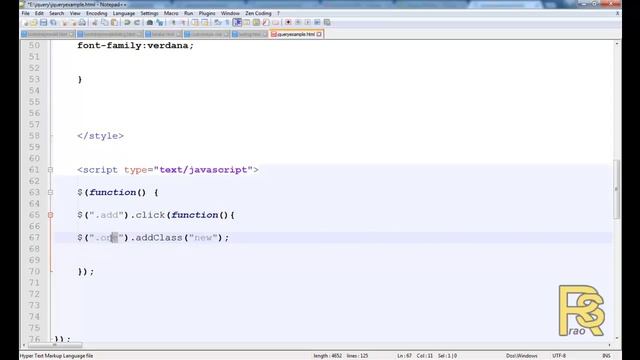Viewport: 640px width, 360px height.
Task: Click the ".add" selector string
Action: (106, 215)
